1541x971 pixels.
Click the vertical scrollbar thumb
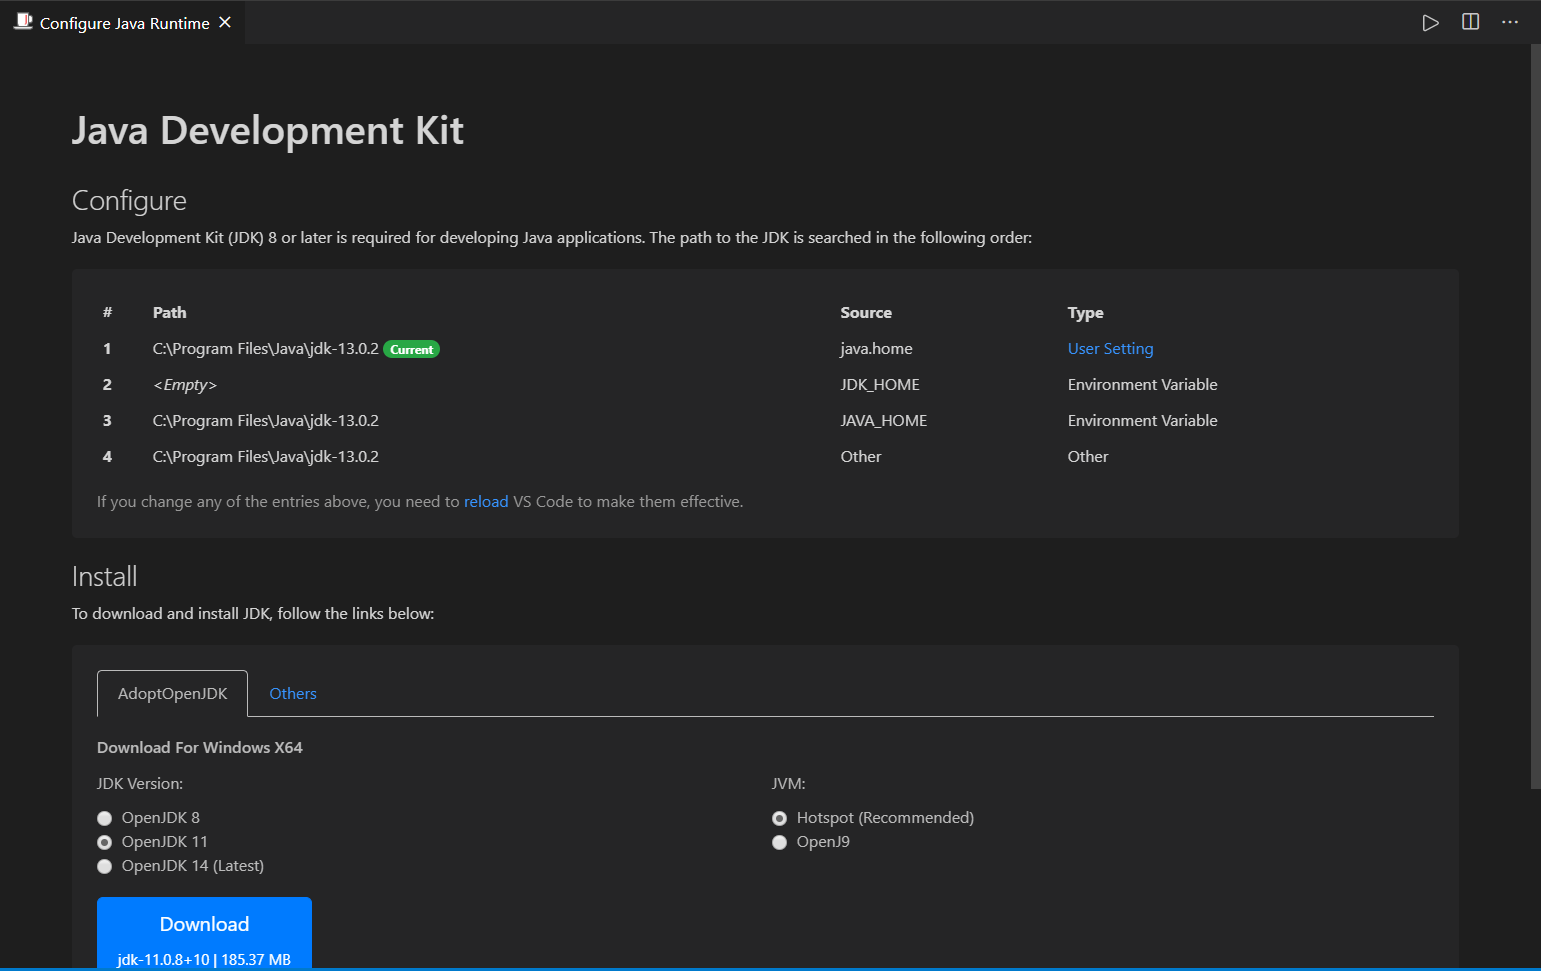click(x=1535, y=416)
